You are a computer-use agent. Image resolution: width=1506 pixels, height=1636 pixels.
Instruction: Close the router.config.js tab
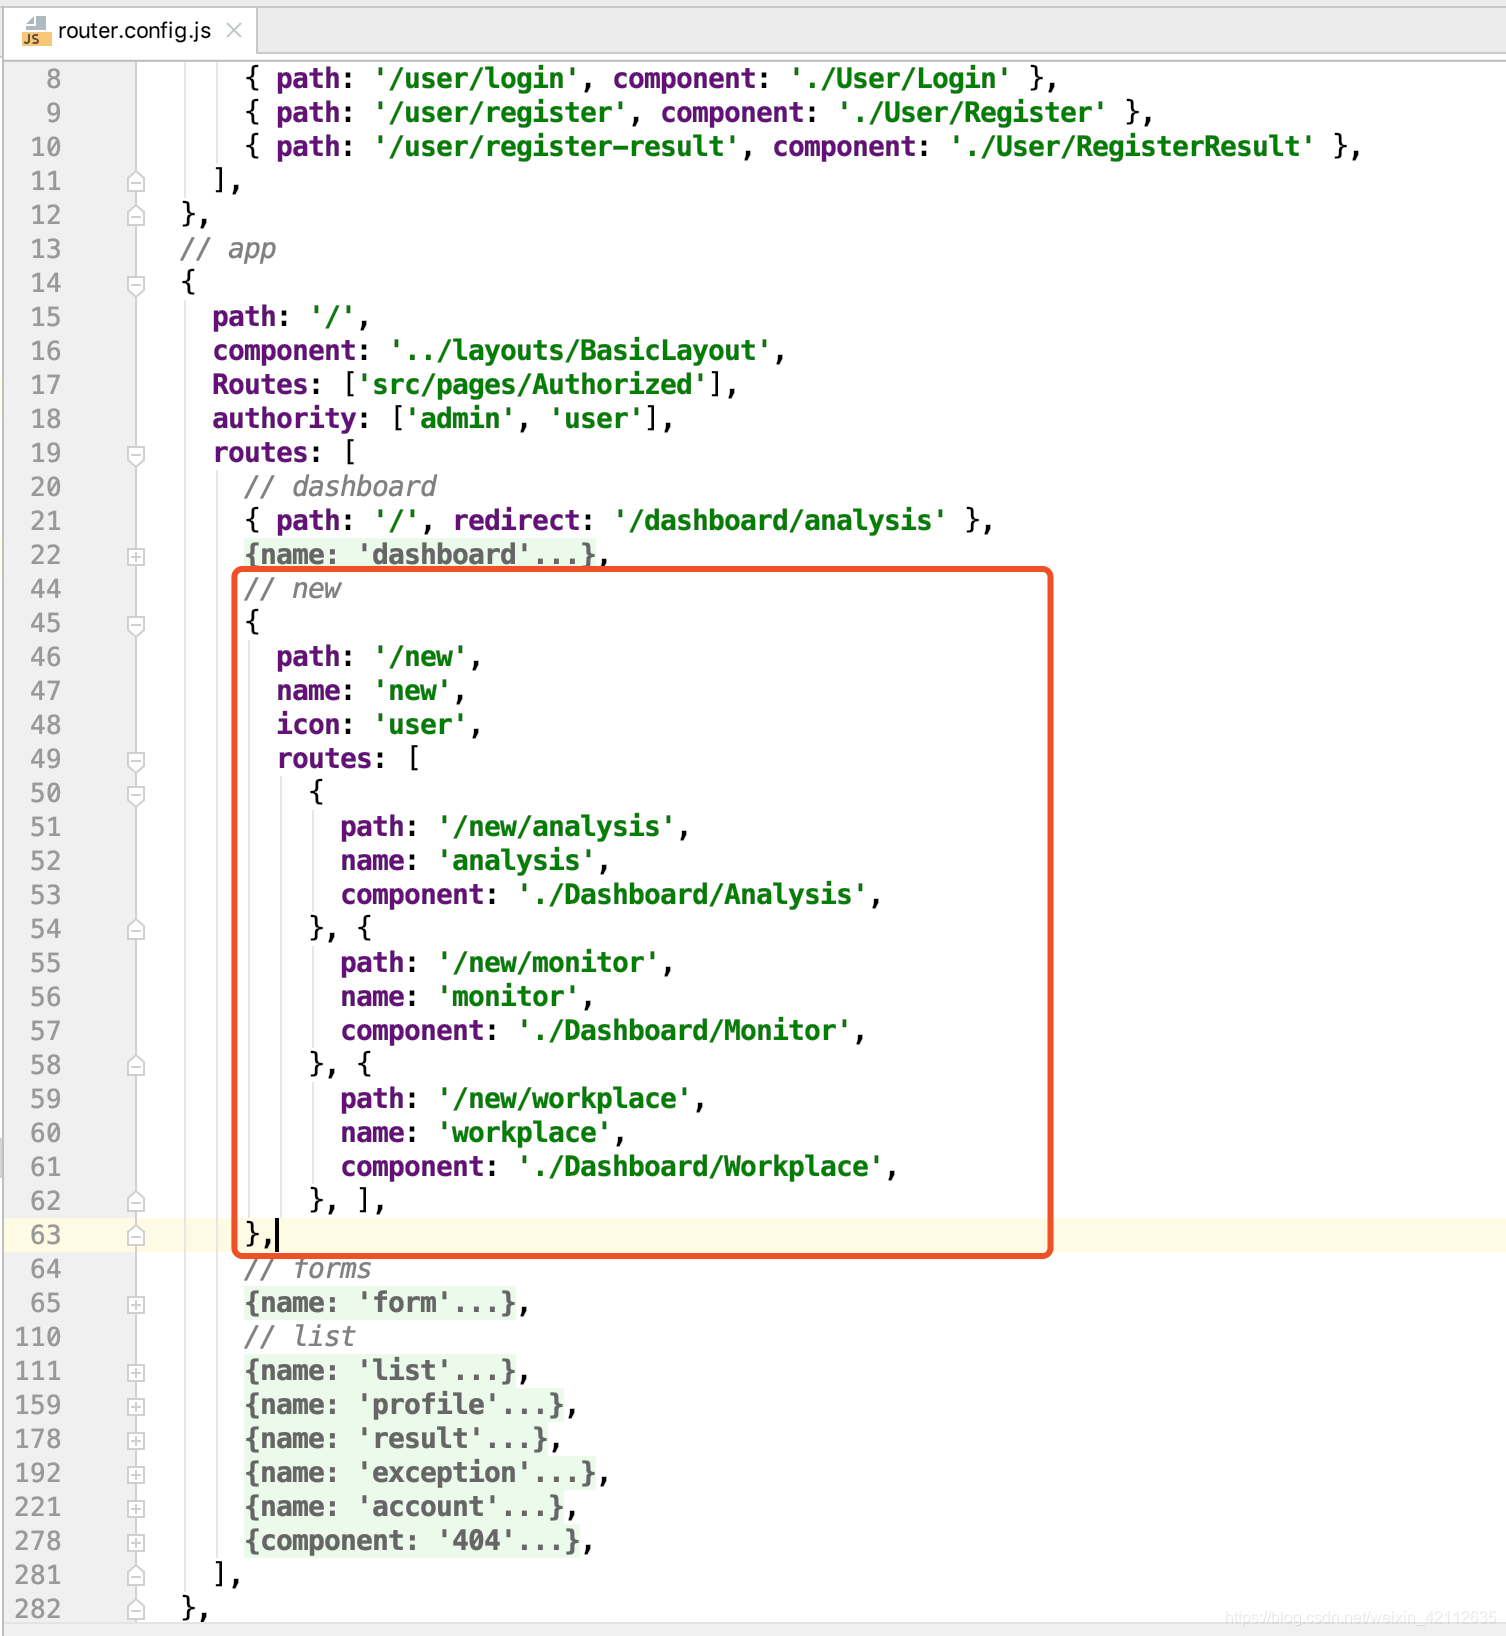coord(234,30)
